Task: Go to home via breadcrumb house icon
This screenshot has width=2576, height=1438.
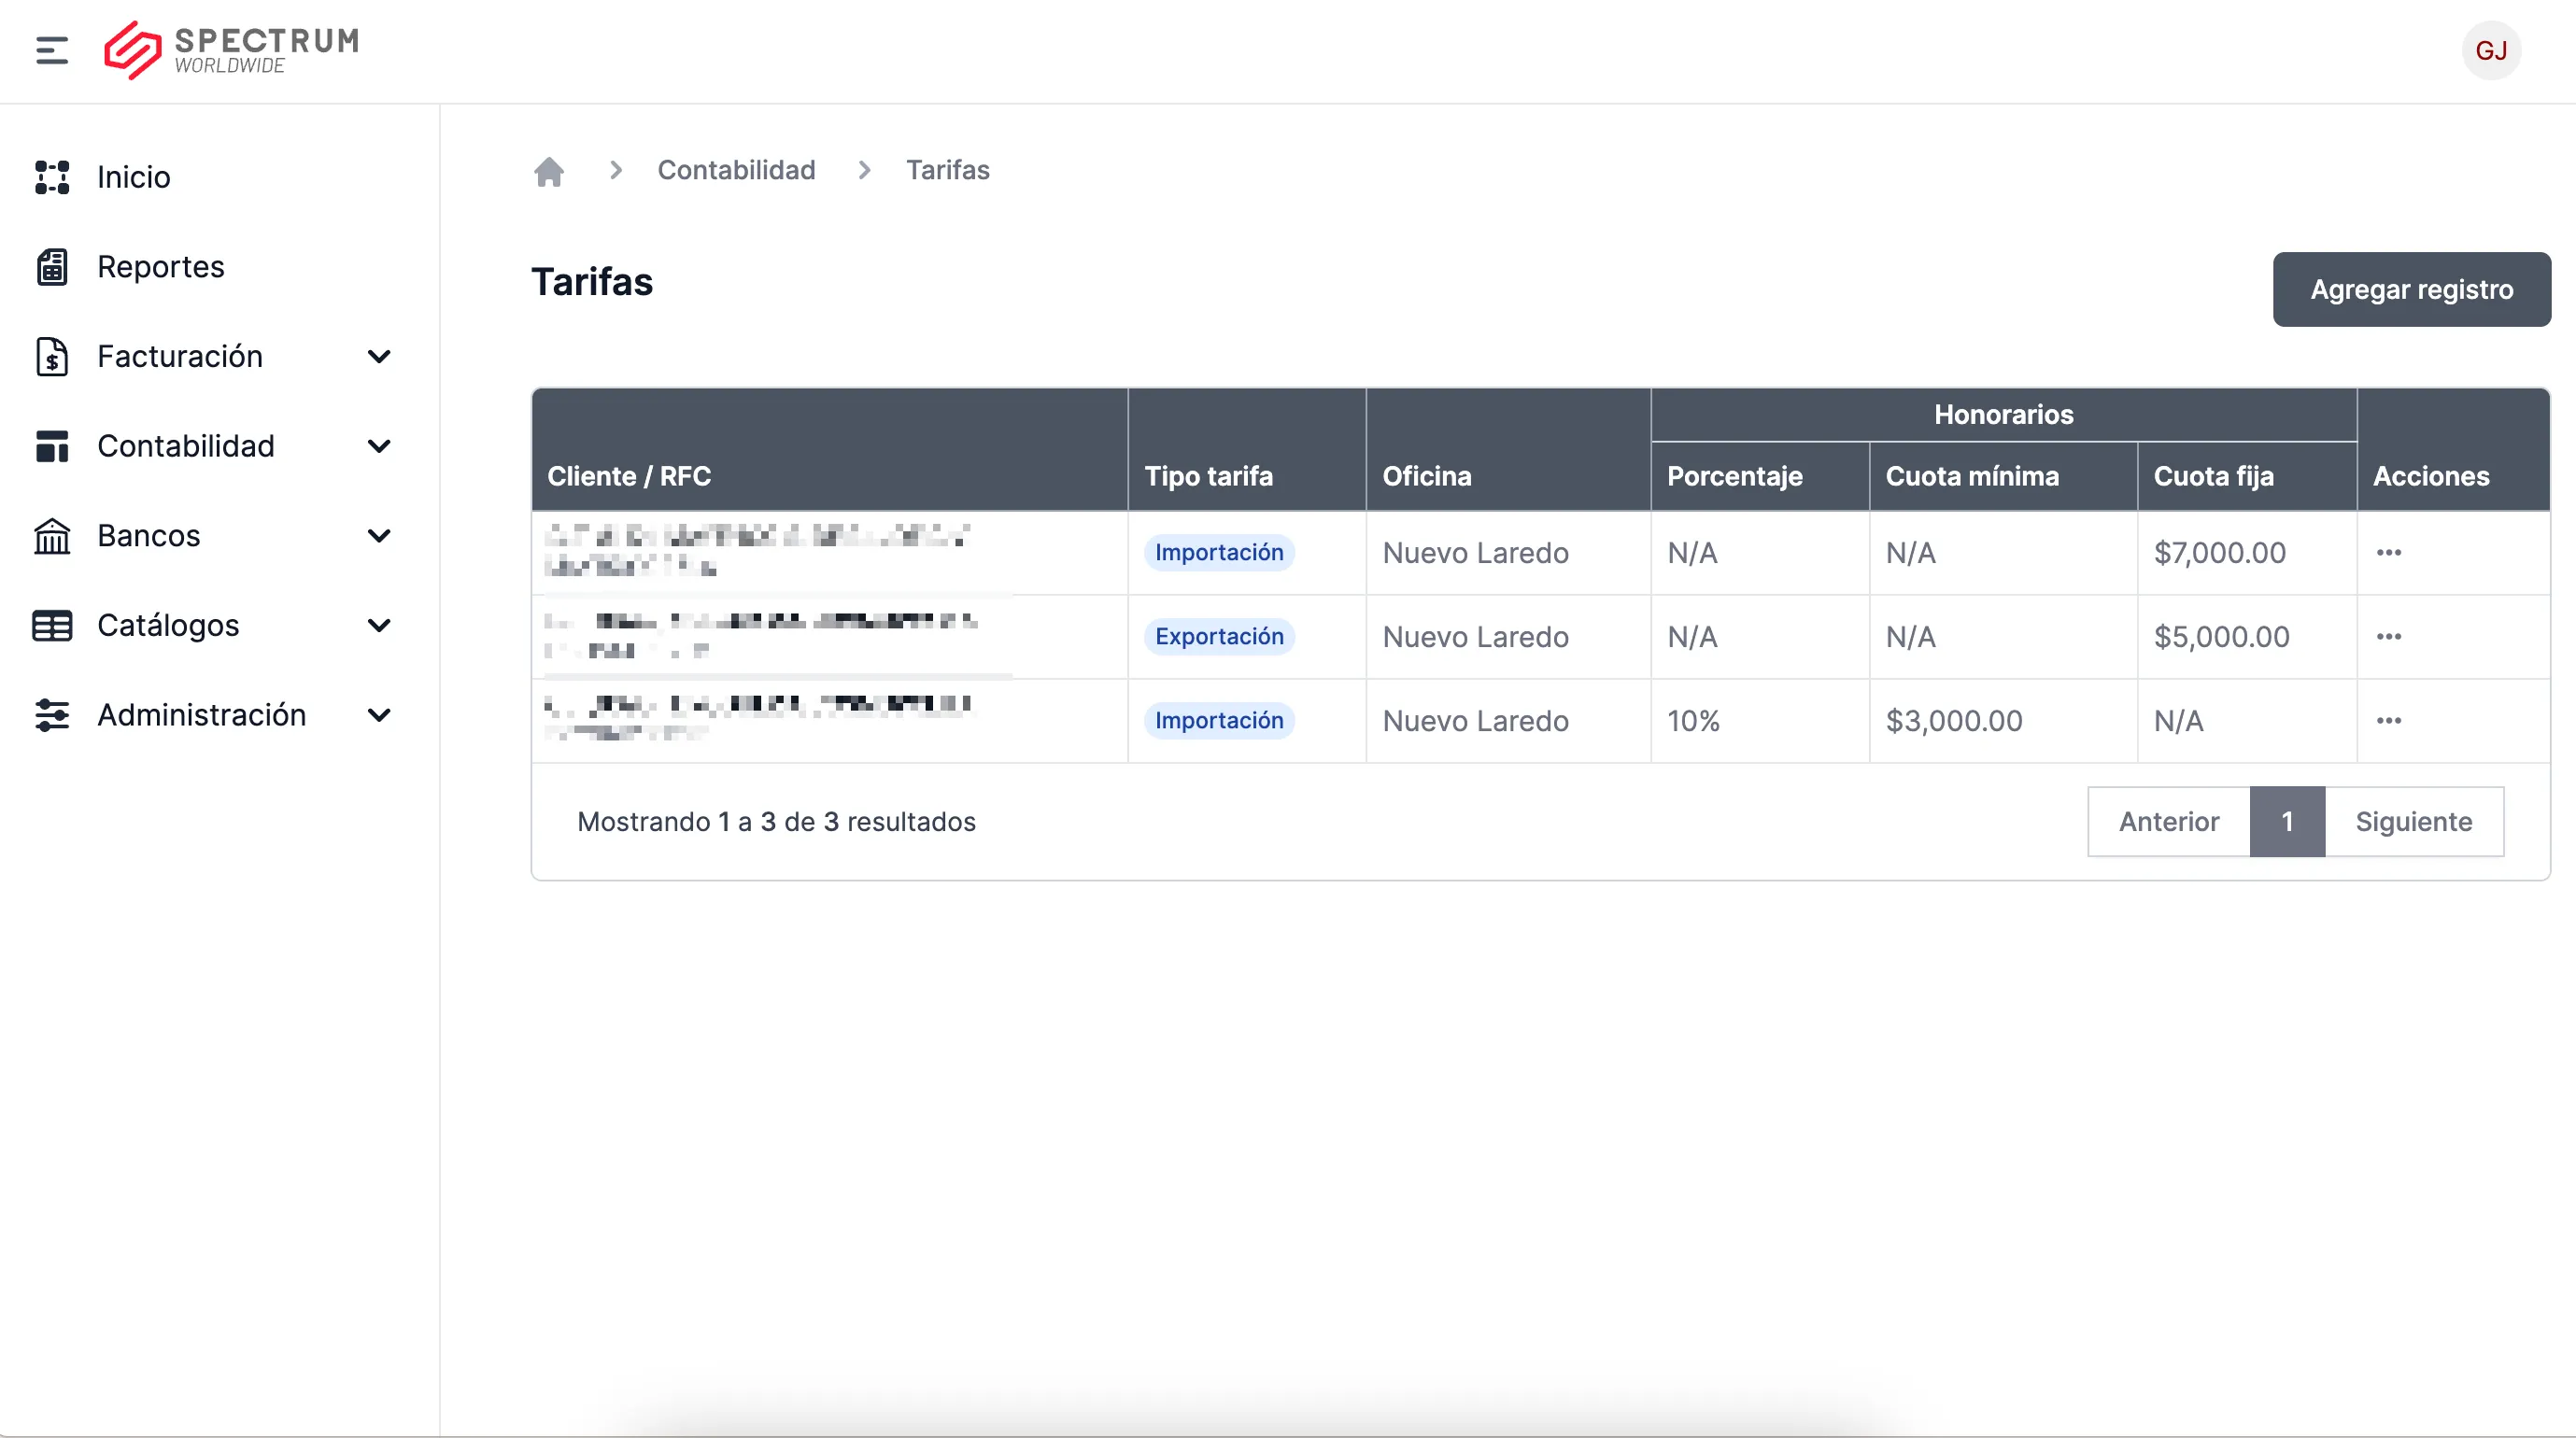Action: 549,171
